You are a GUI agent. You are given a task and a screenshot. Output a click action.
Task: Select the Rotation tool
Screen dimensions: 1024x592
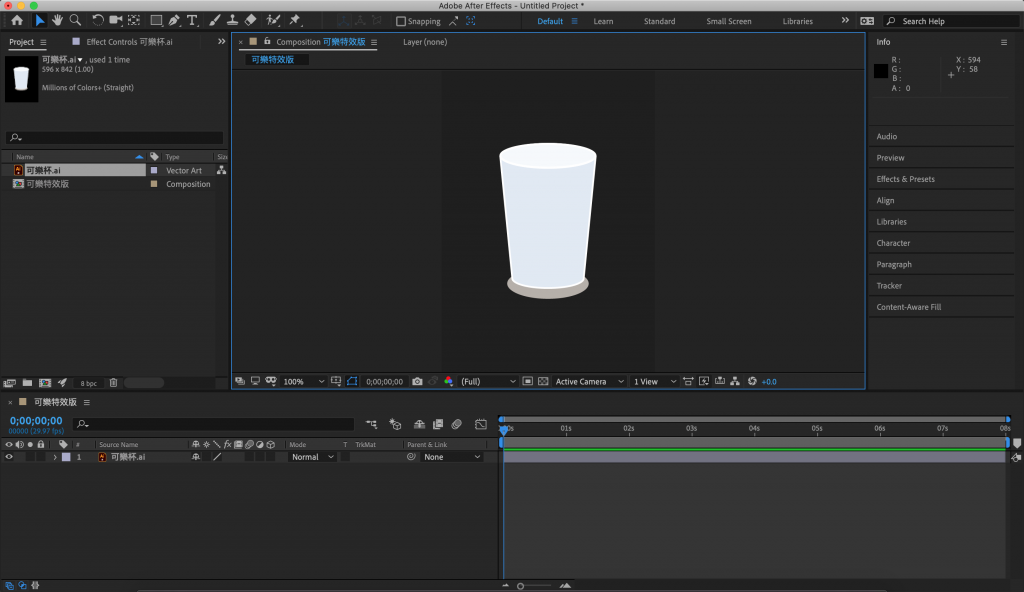point(98,20)
